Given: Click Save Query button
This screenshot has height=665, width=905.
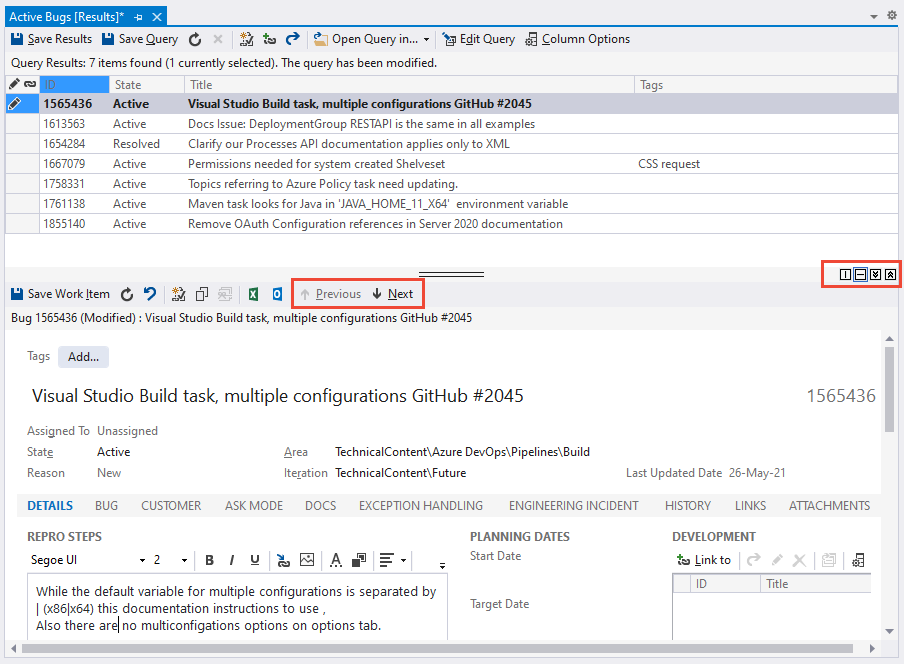Looking at the screenshot, I should pyautogui.click(x=140, y=39).
